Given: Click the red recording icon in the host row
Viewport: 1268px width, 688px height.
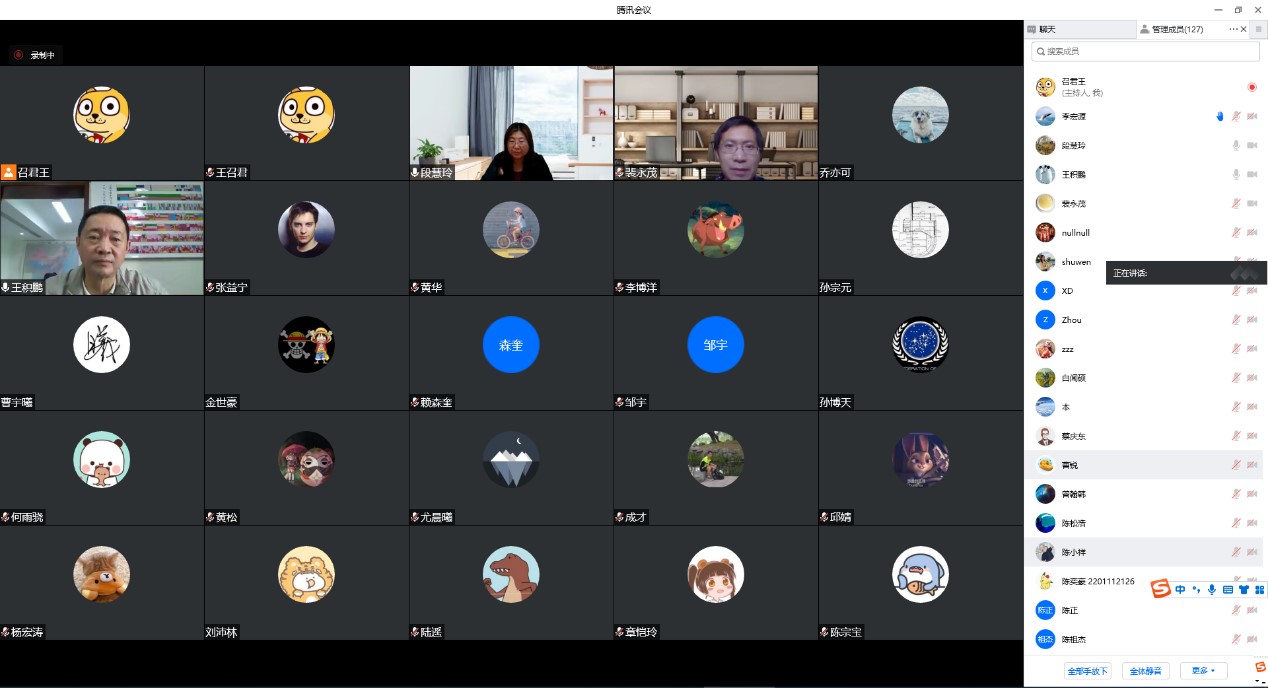Looking at the screenshot, I should 1251,87.
